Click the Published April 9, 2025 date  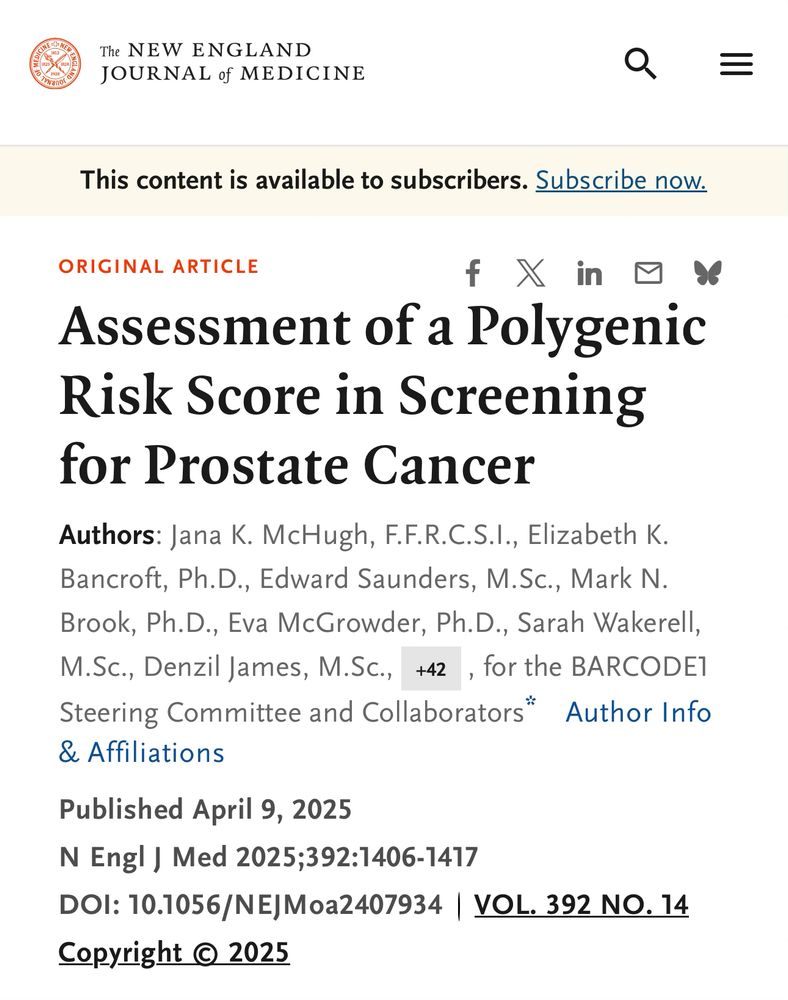coord(205,809)
